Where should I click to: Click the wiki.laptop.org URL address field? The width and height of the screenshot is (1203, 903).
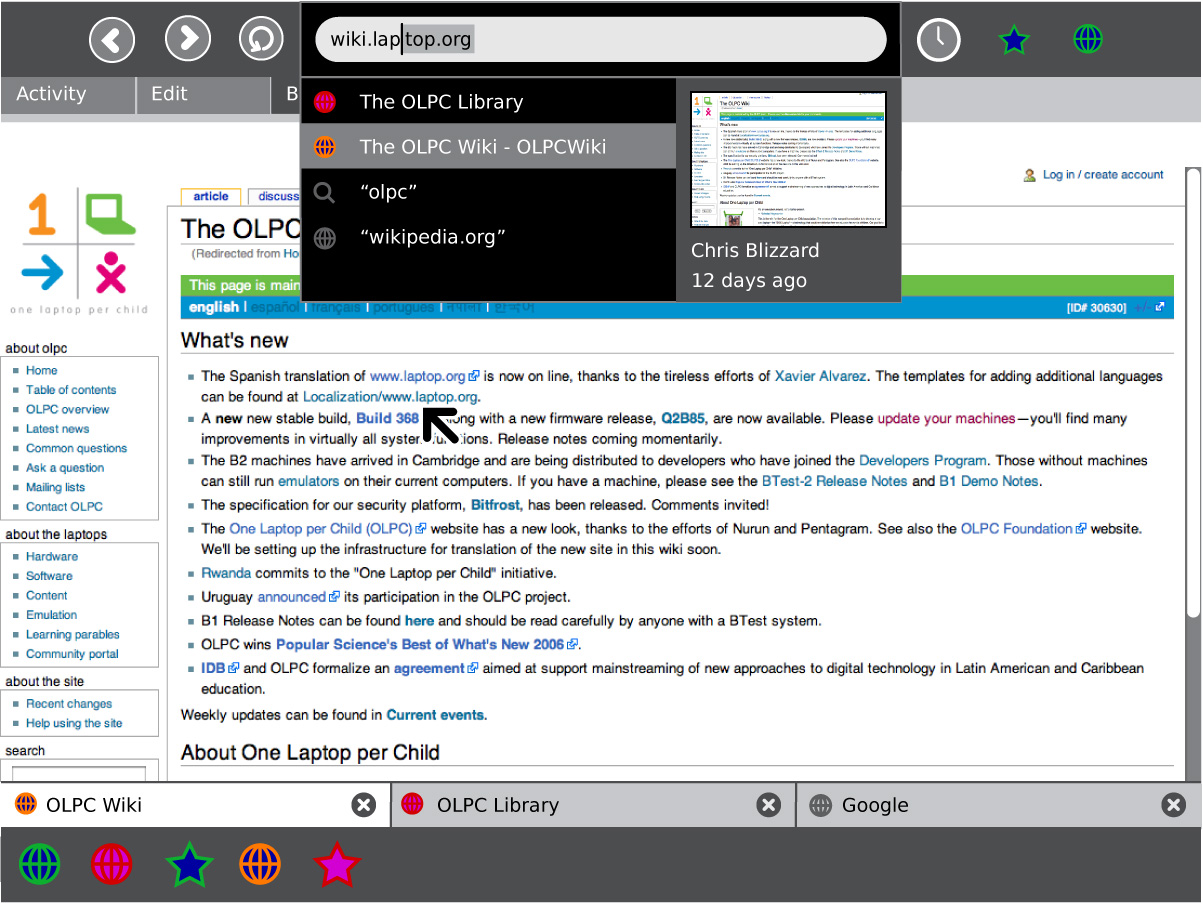(600, 40)
